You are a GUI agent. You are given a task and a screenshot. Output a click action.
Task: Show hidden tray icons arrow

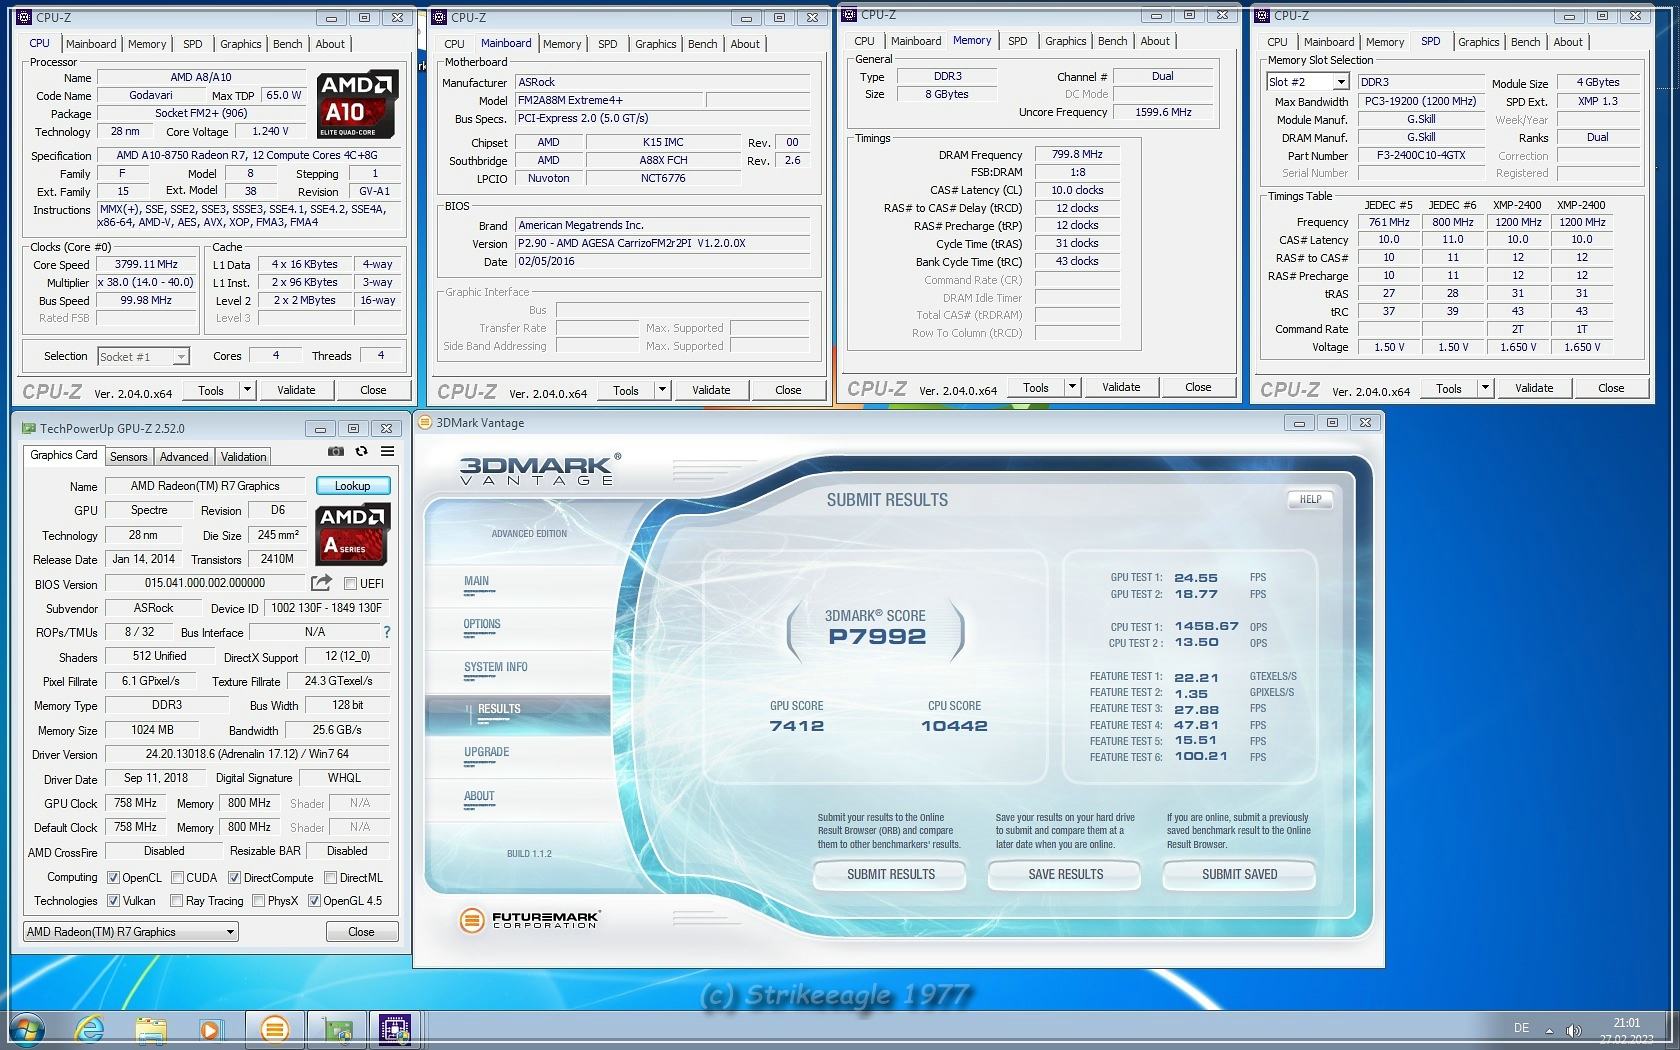[1549, 1030]
